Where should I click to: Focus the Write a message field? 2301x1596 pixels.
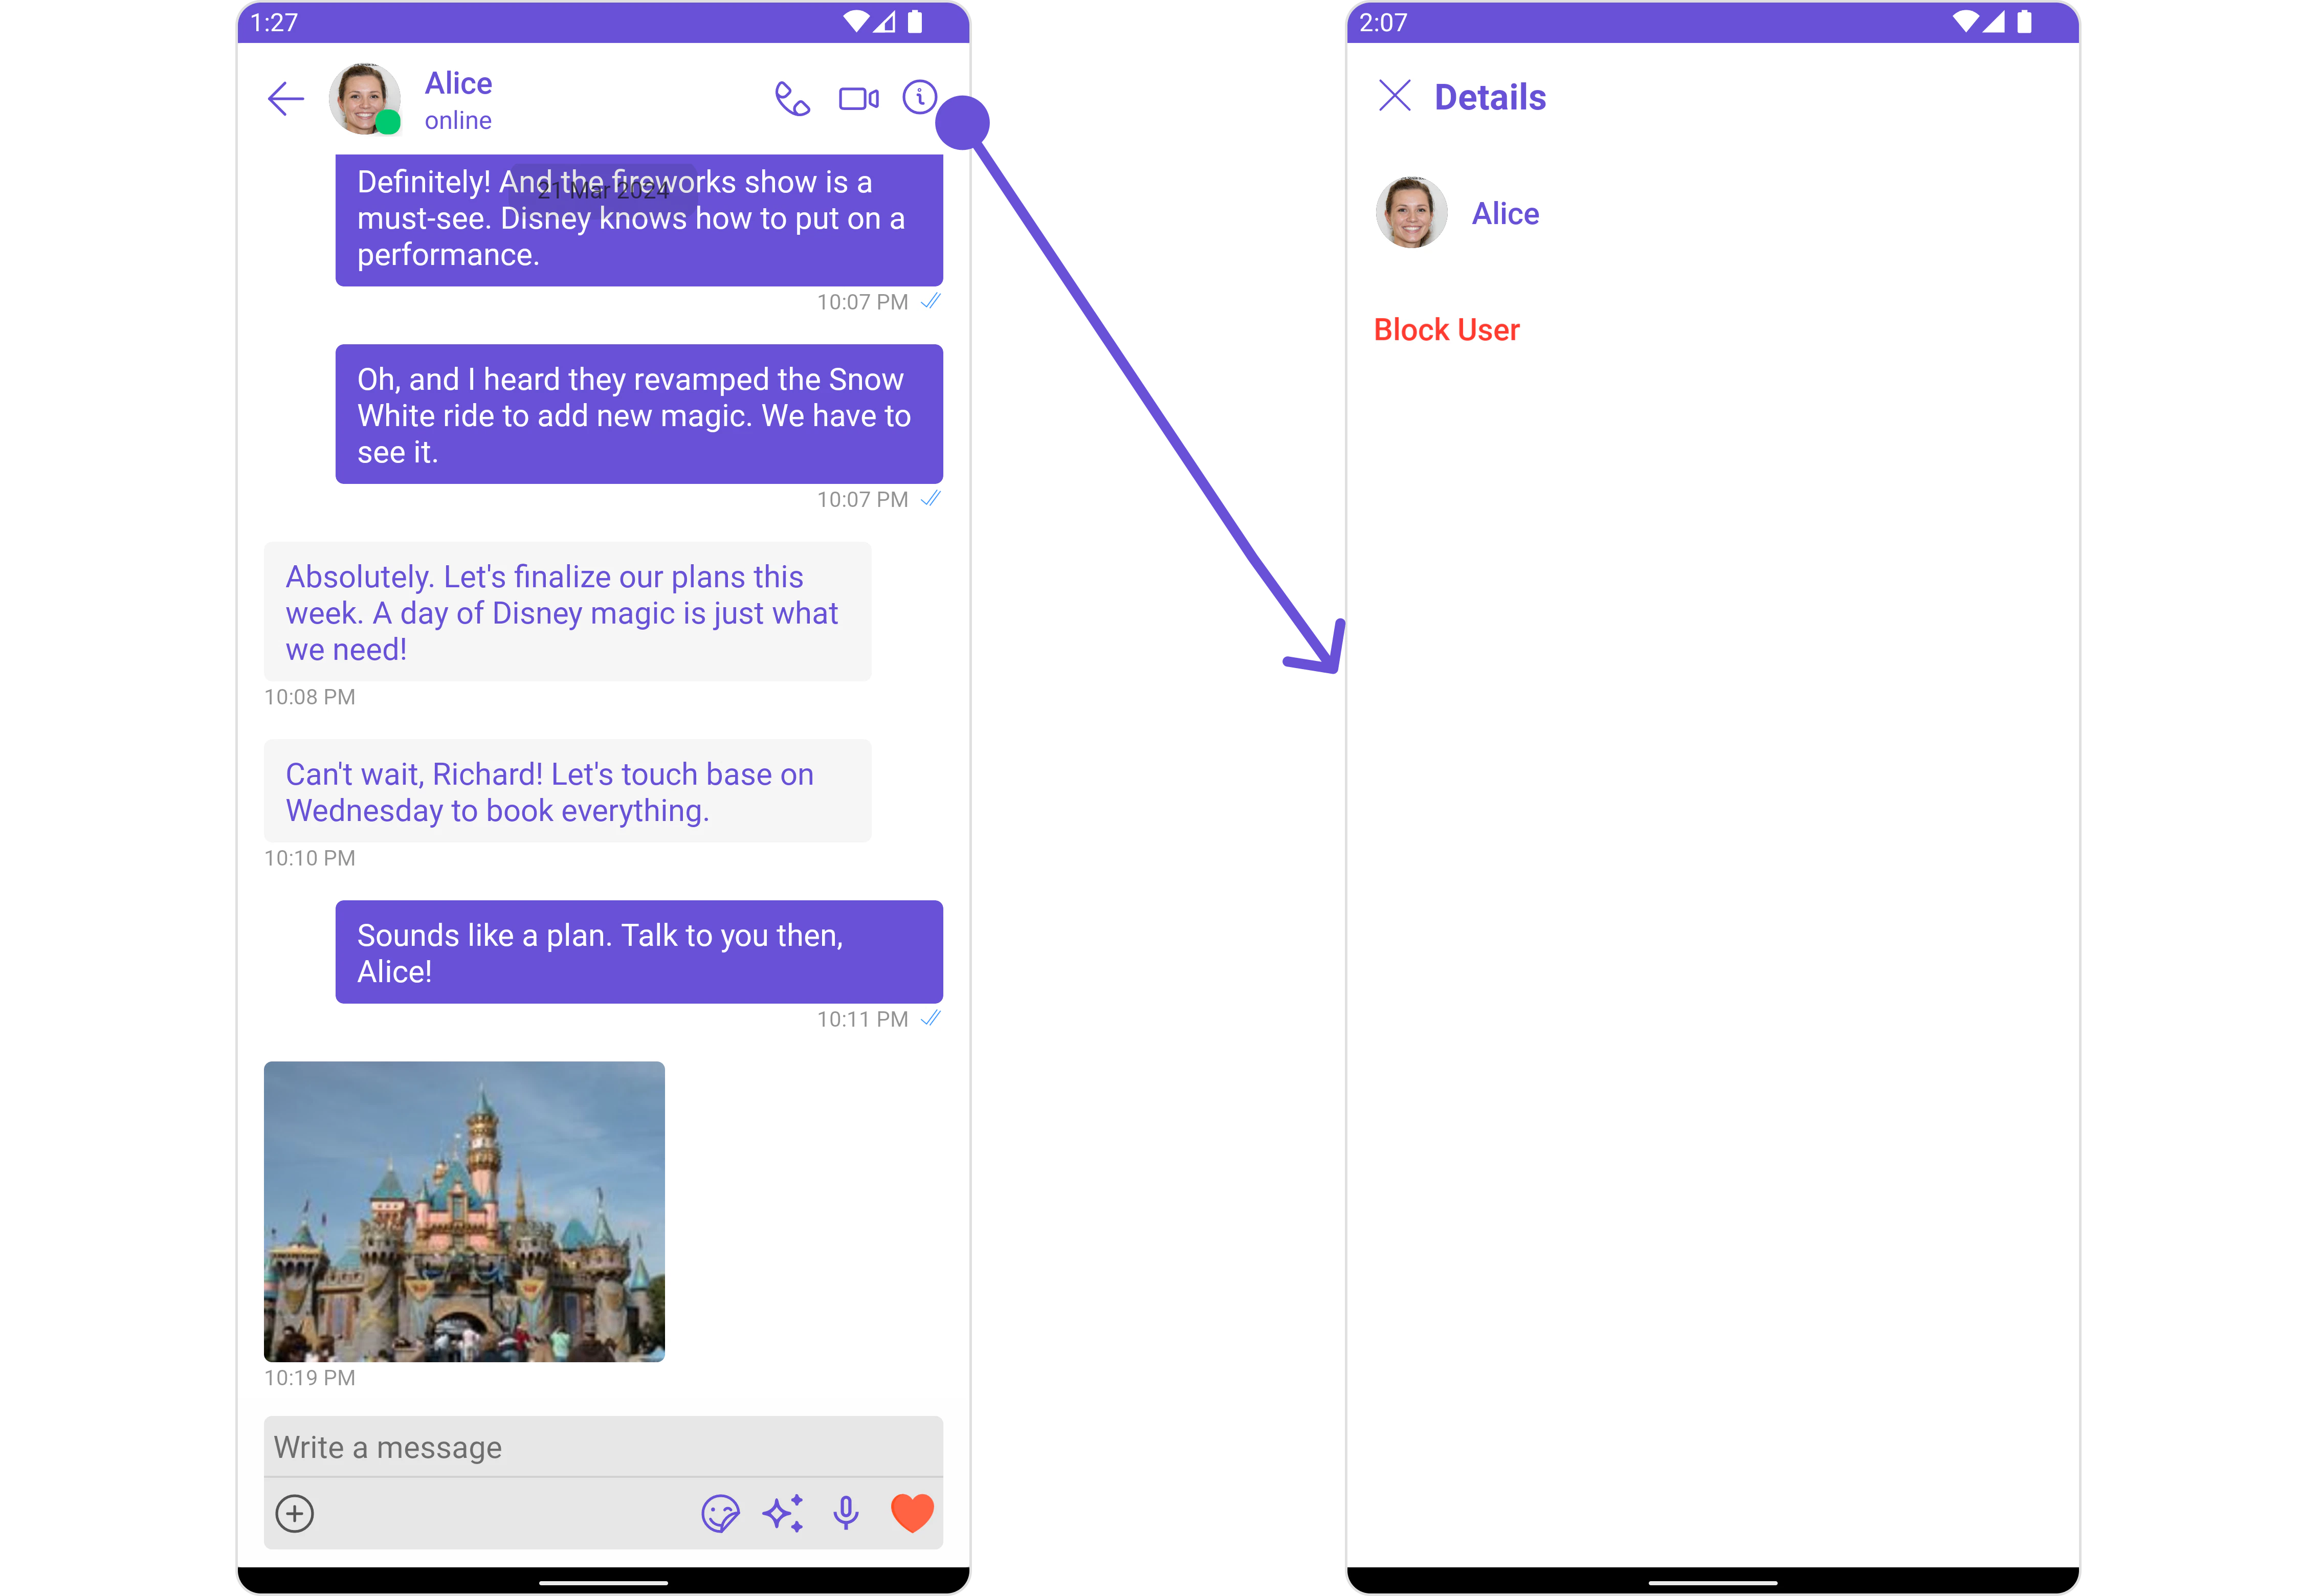coord(603,1447)
